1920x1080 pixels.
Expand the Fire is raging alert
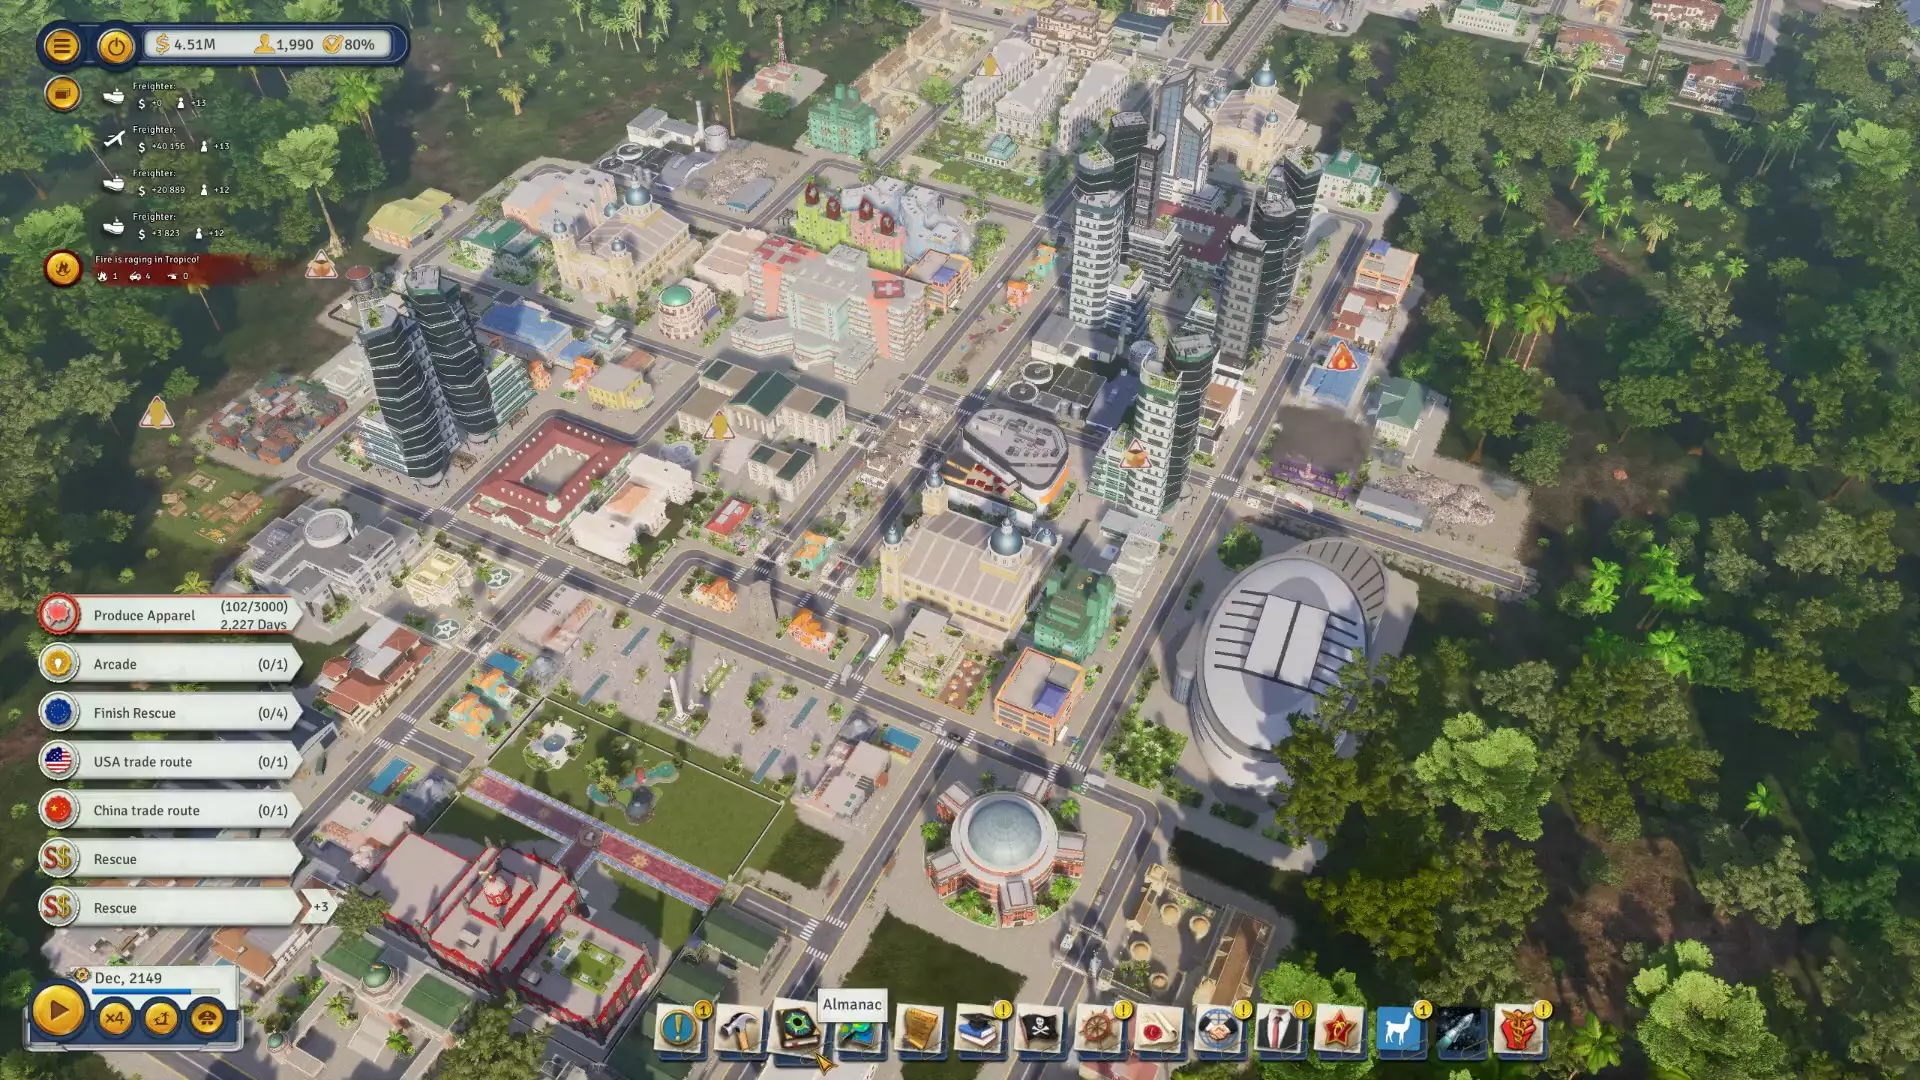click(x=62, y=268)
